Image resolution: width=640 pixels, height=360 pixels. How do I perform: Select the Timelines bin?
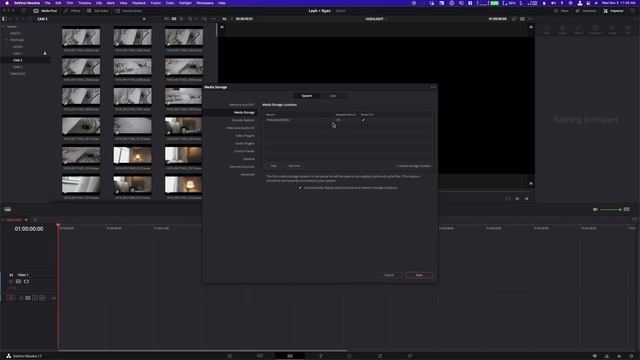pos(18,74)
